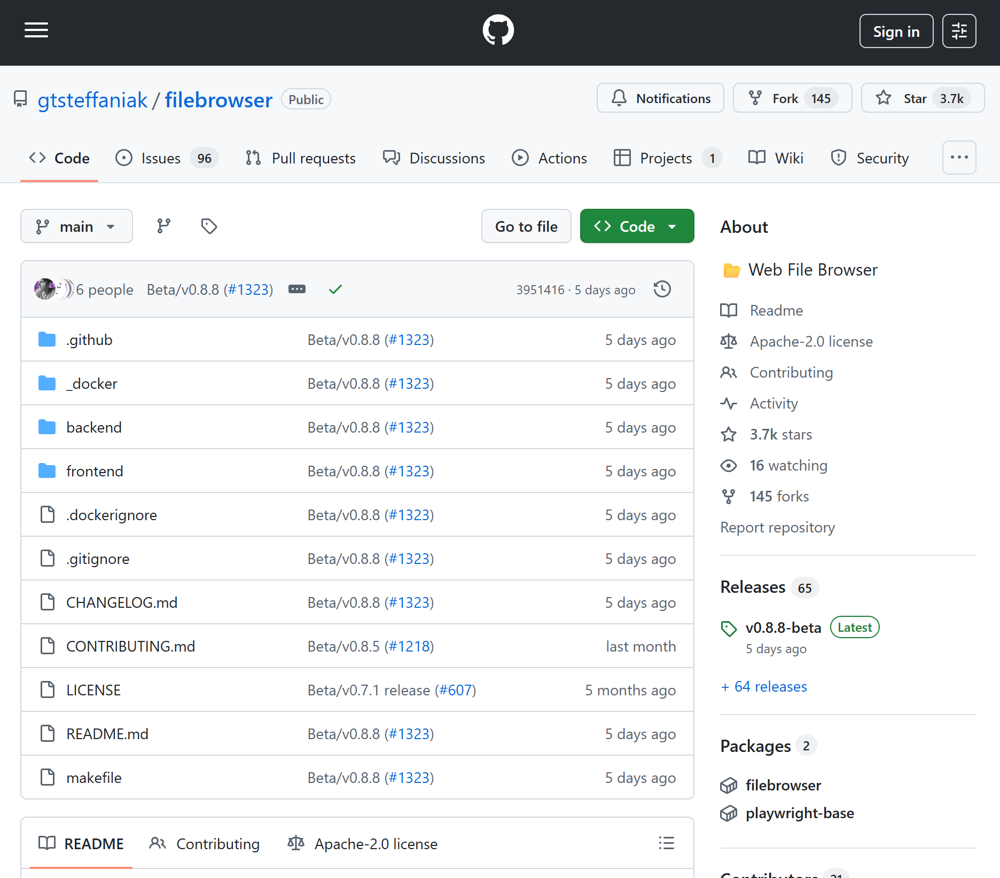This screenshot has width=1000, height=878.
Task: Open Notifications for this repository
Action: point(660,98)
